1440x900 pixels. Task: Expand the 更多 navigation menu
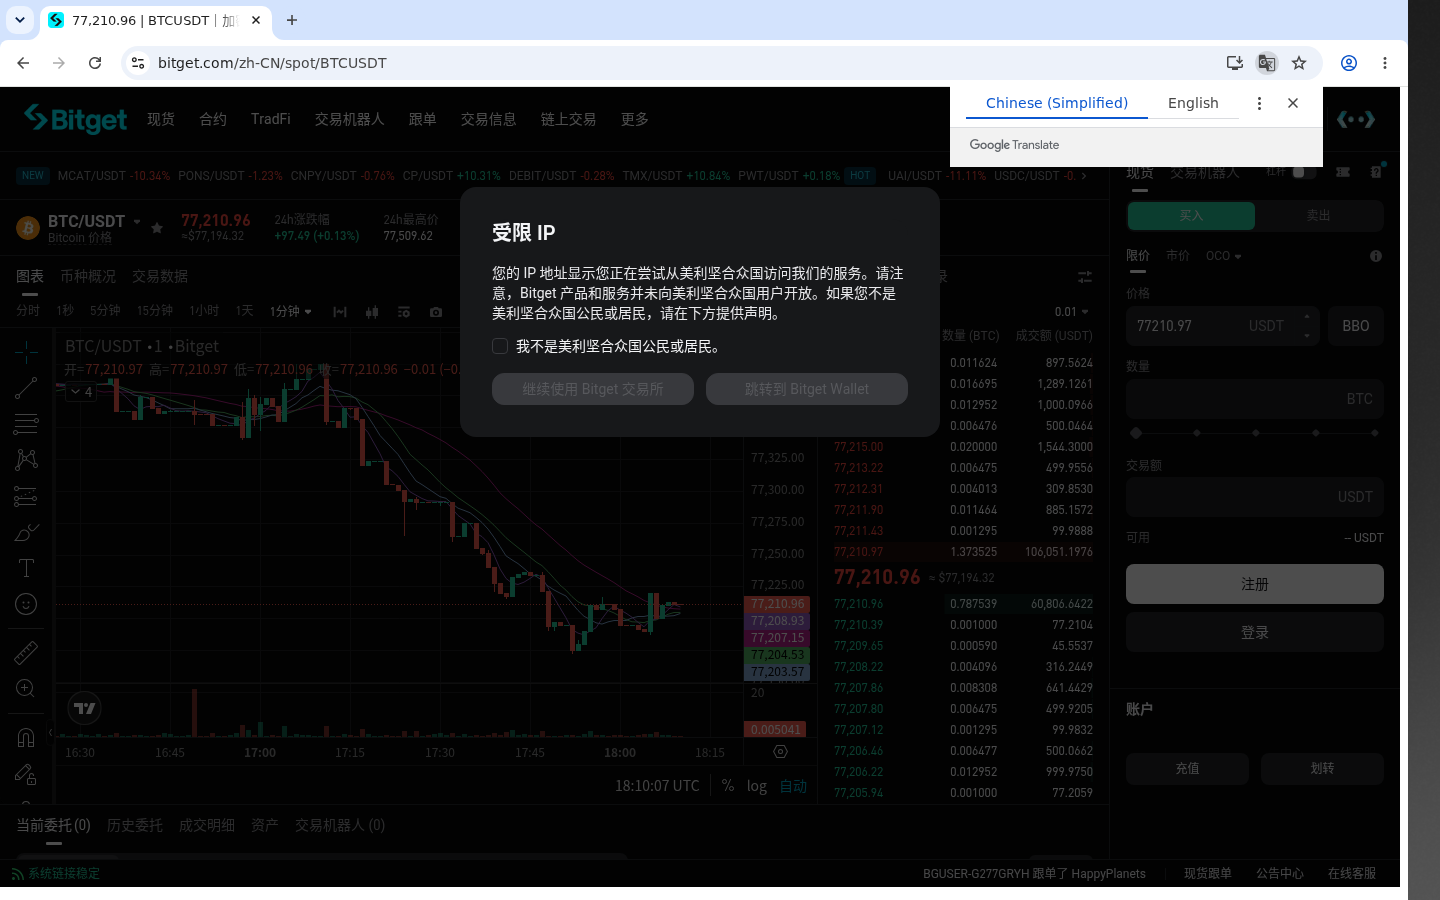[x=635, y=119]
